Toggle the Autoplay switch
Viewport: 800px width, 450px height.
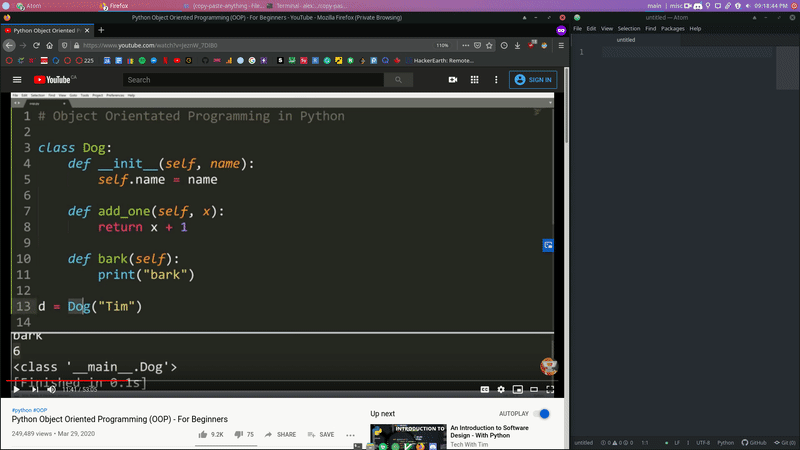coord(542,414)
